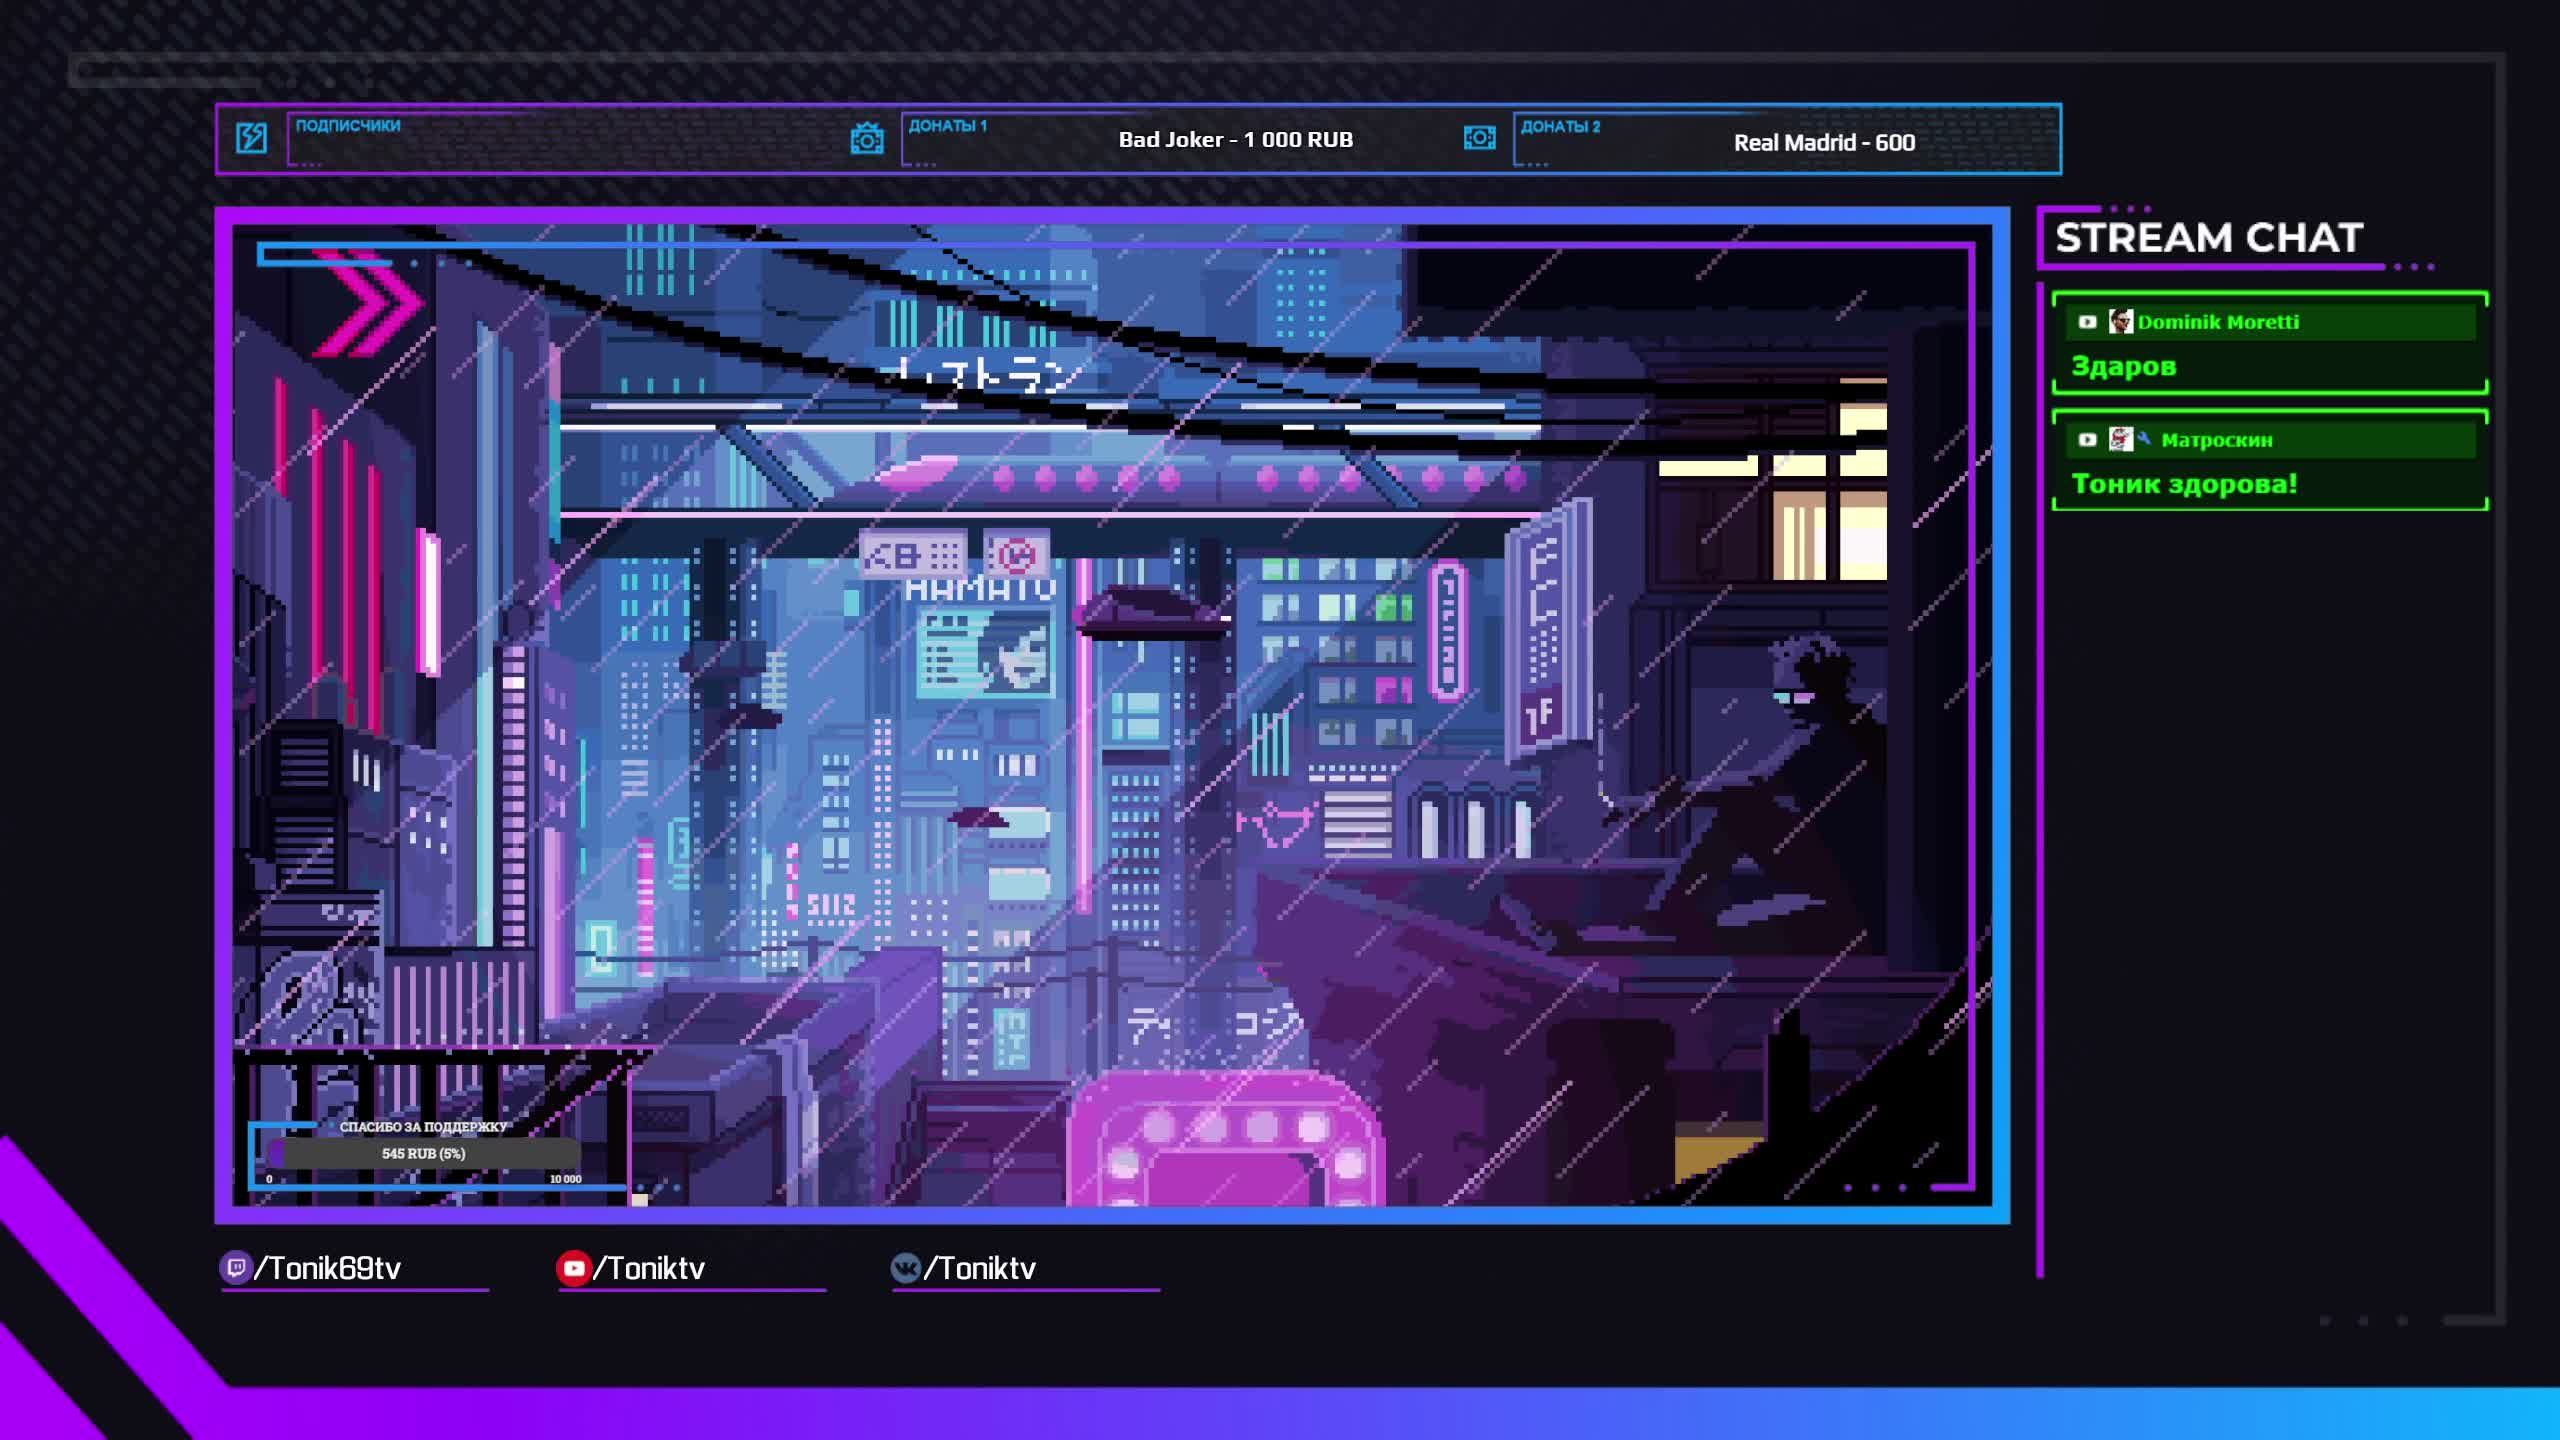2560x1440 pixels.
Task: Click the red YouTube logo icon
Action: [573, 1268]
